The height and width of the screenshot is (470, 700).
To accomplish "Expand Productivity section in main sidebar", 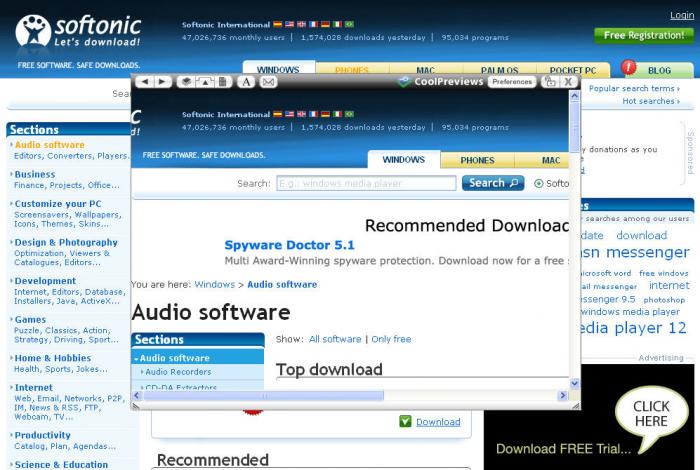I will point(42,435).
